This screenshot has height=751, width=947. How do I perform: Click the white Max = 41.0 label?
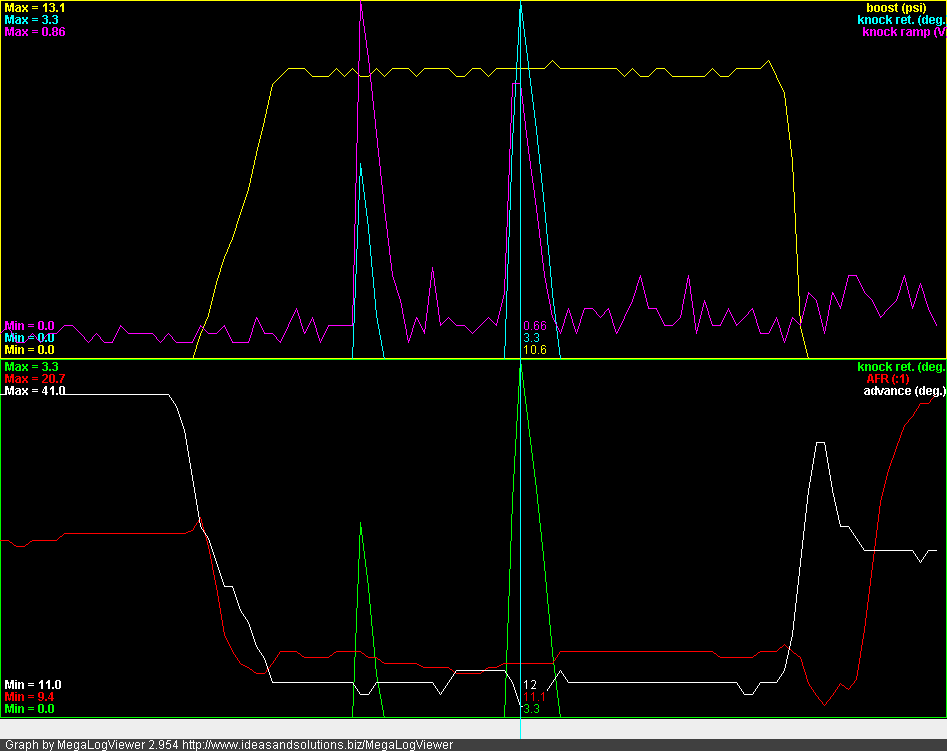[x=35, y=391]
